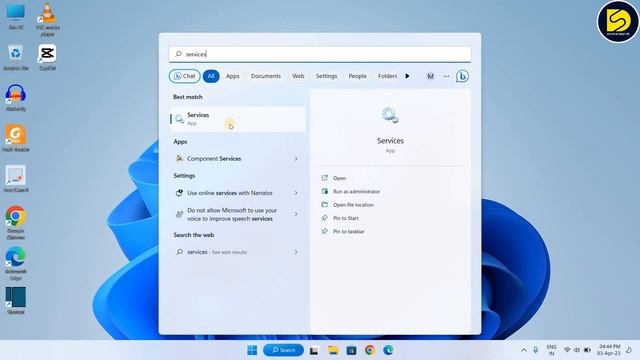Click the search input field
Image resolution: width=640 pixels, height=360 pixels.
click(320, 54)
